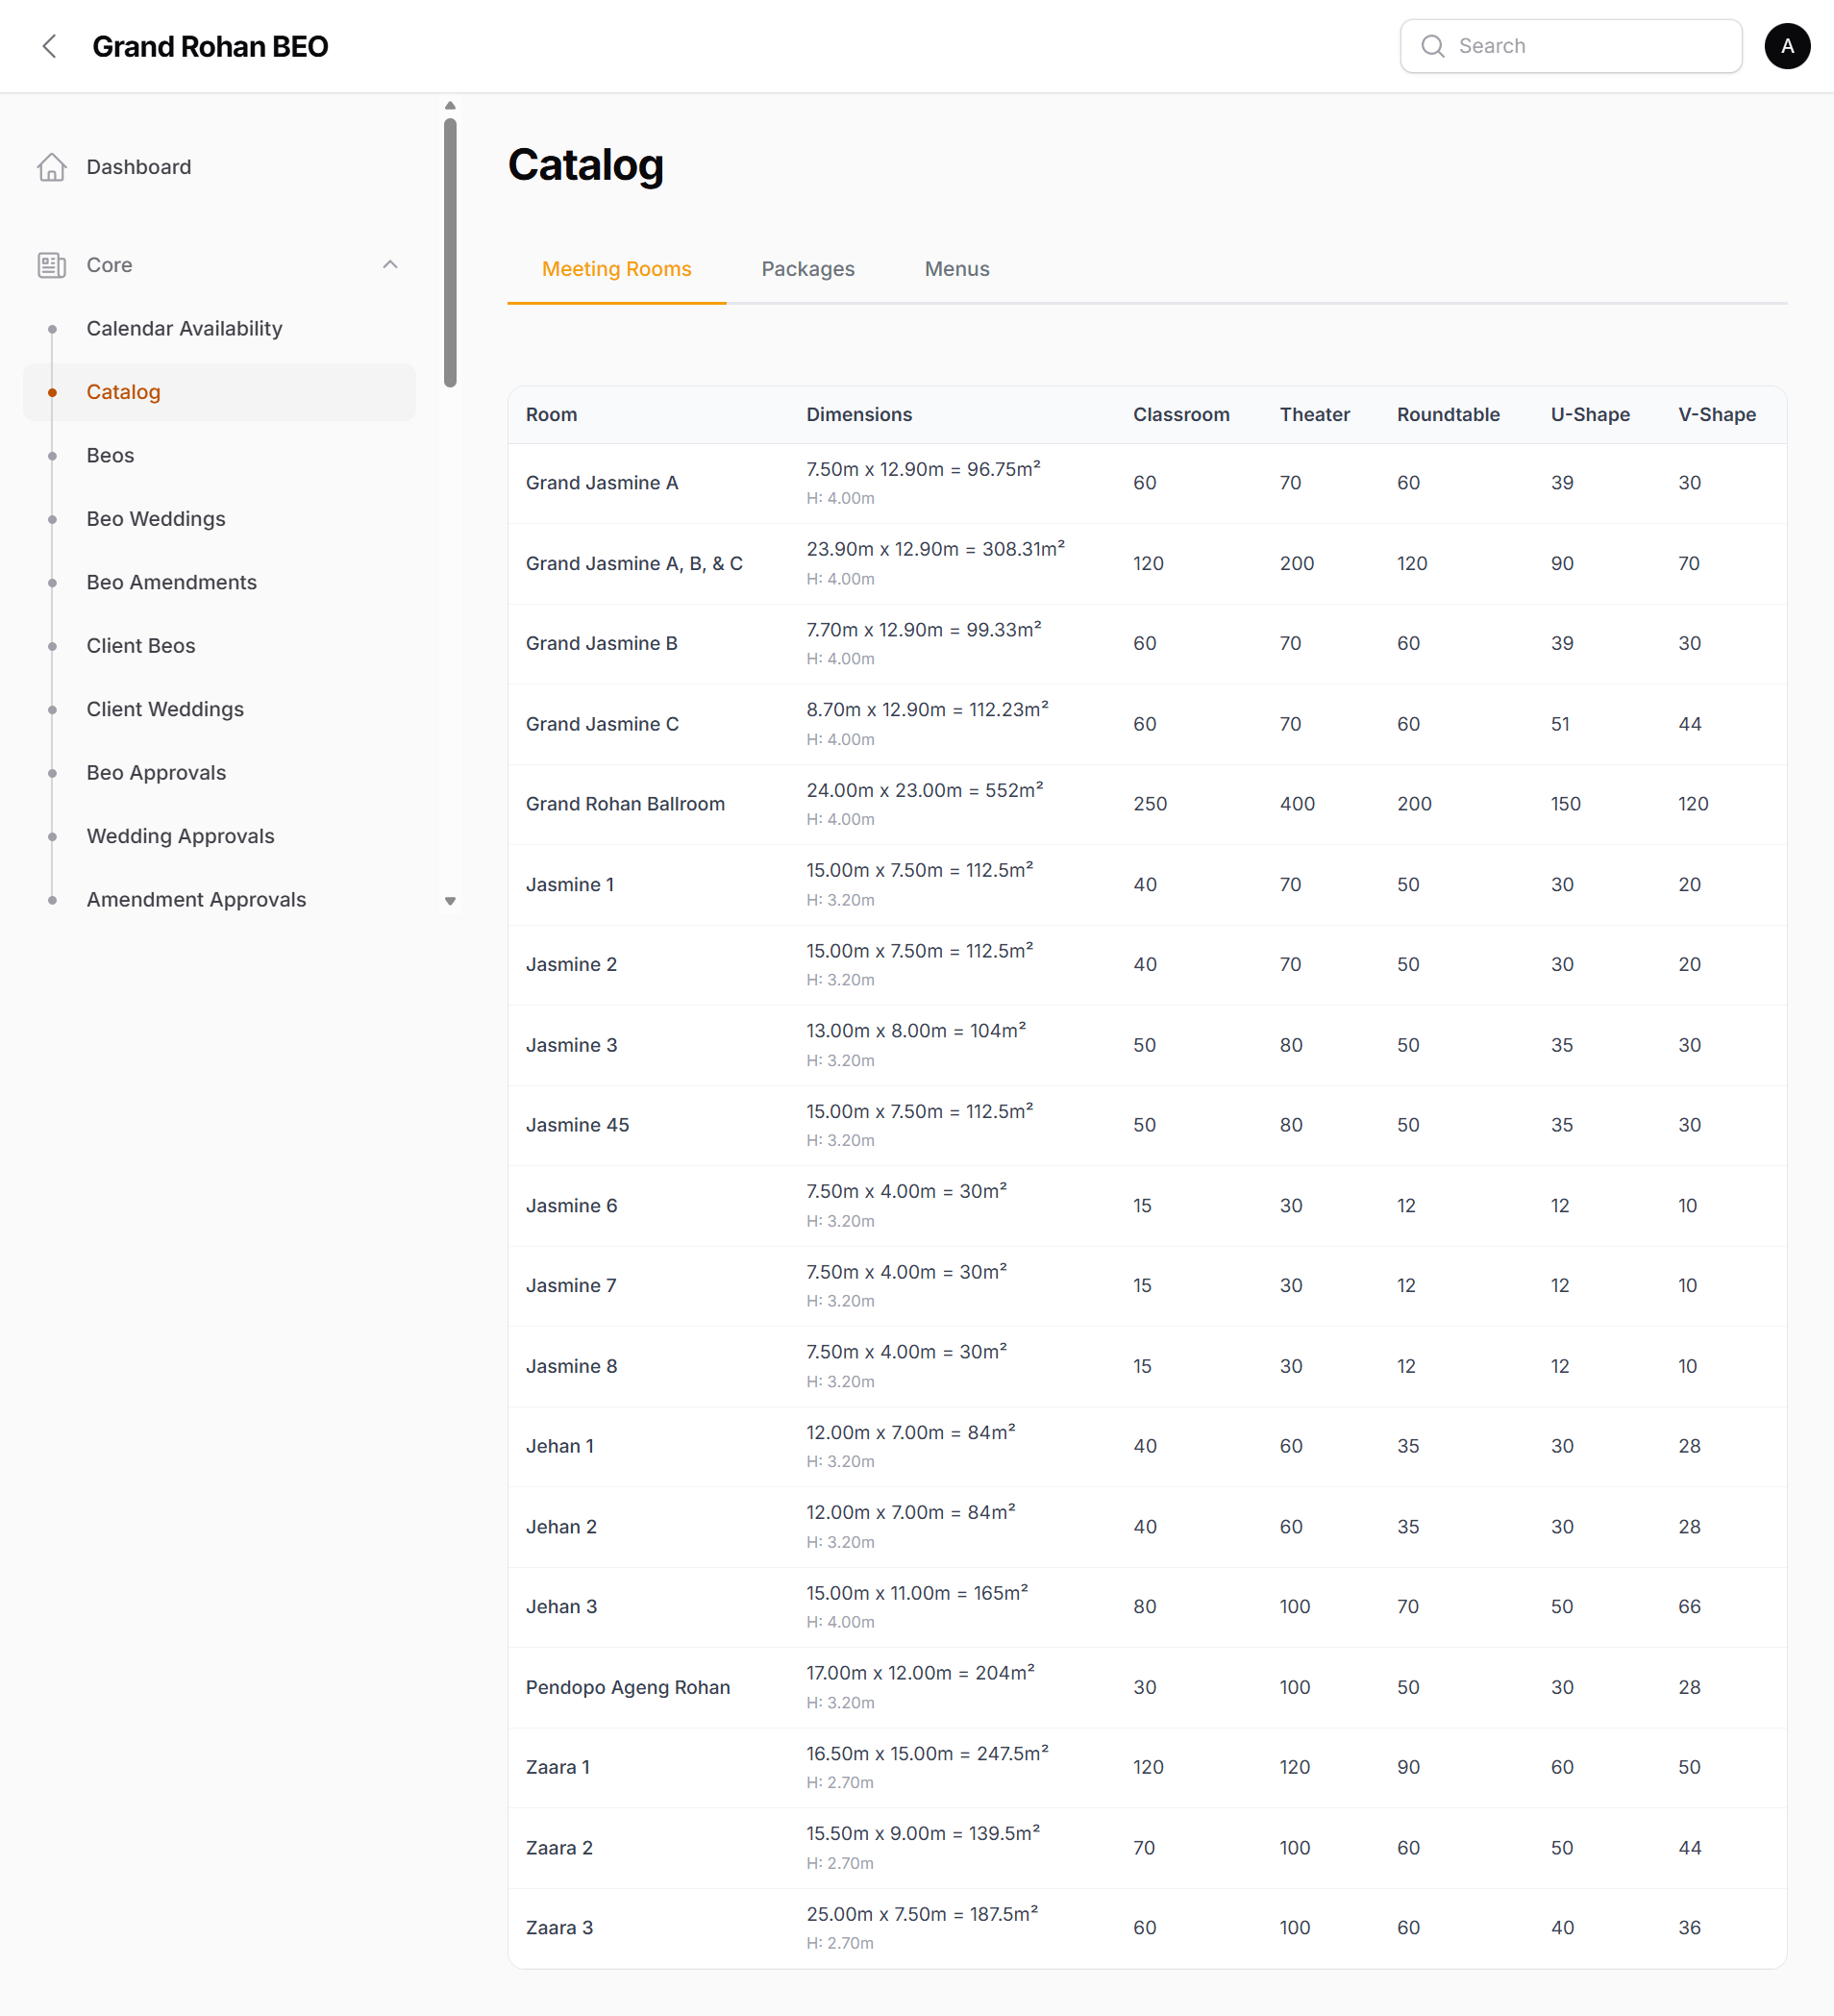Open Client Beos in the sidebar
Viewport: 1834px width, 2016px height.
pos(220,646)
